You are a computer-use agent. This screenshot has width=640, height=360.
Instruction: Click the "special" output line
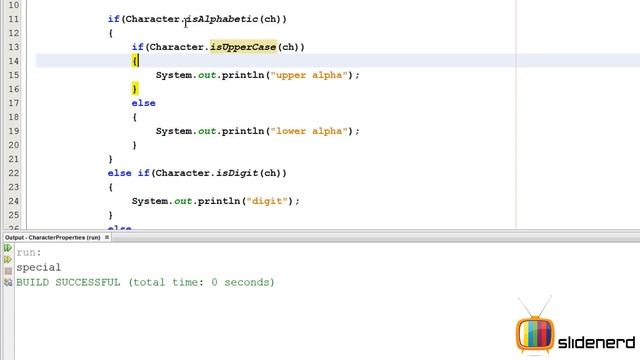click(x=38, y=267)
